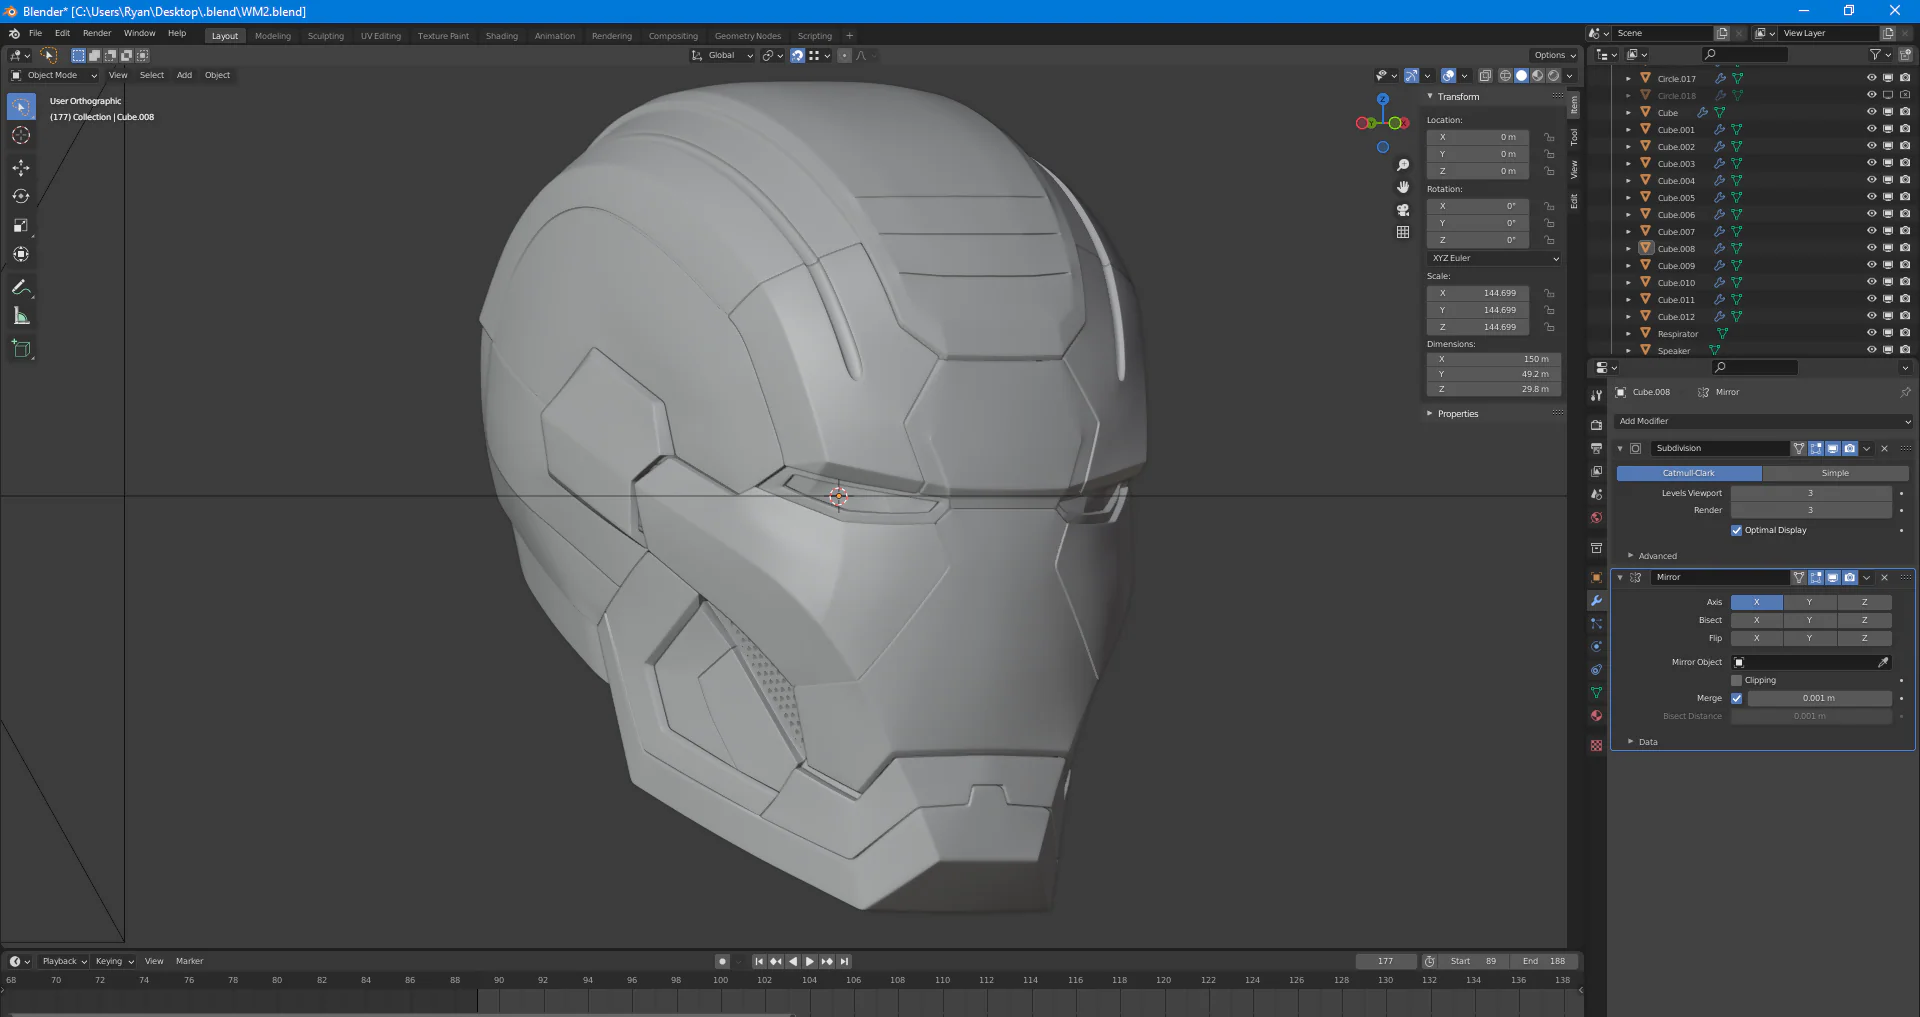This screenshot has width=1920, height=1017.
Task: Open the Modifier properties wrench tab
Action: 1596,601
